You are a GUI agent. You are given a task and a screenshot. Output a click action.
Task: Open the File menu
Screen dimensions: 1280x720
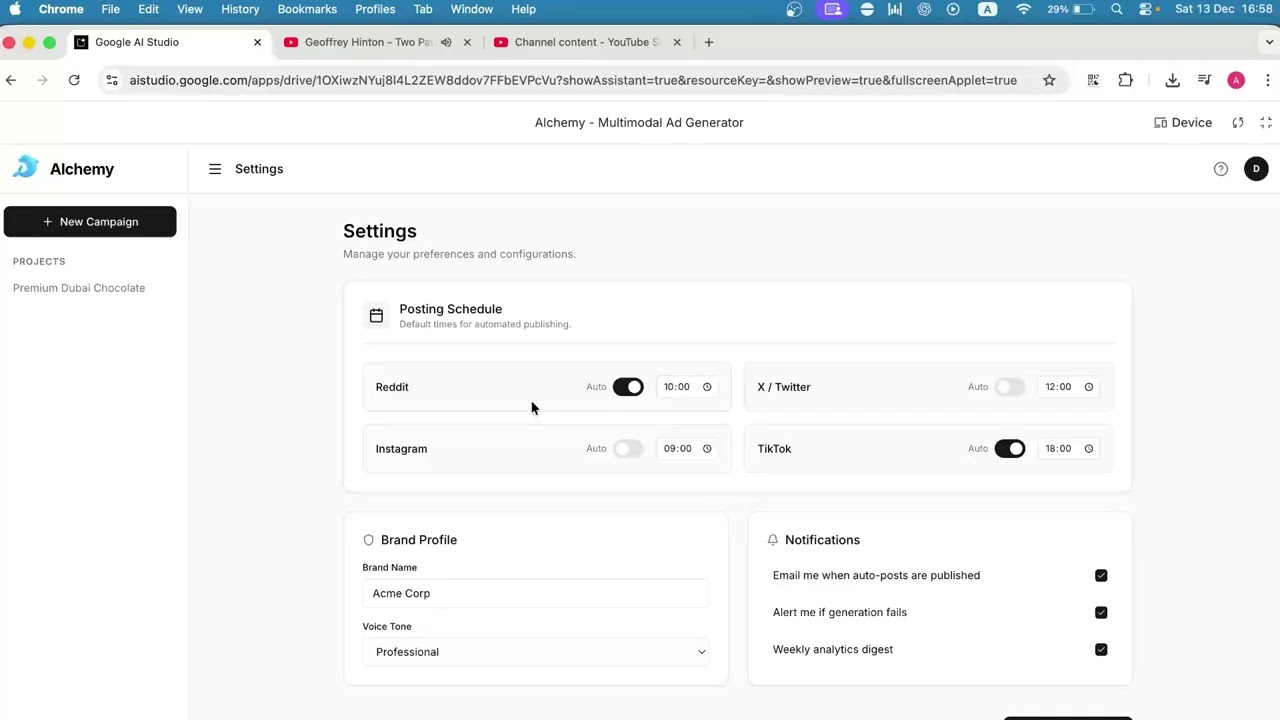[x=110, y=9]
